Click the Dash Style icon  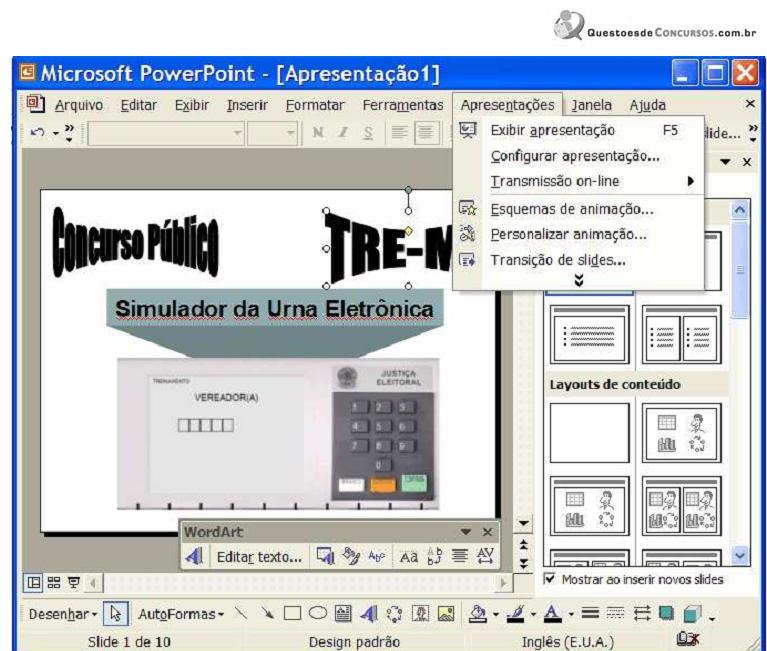tap(616, 613)
